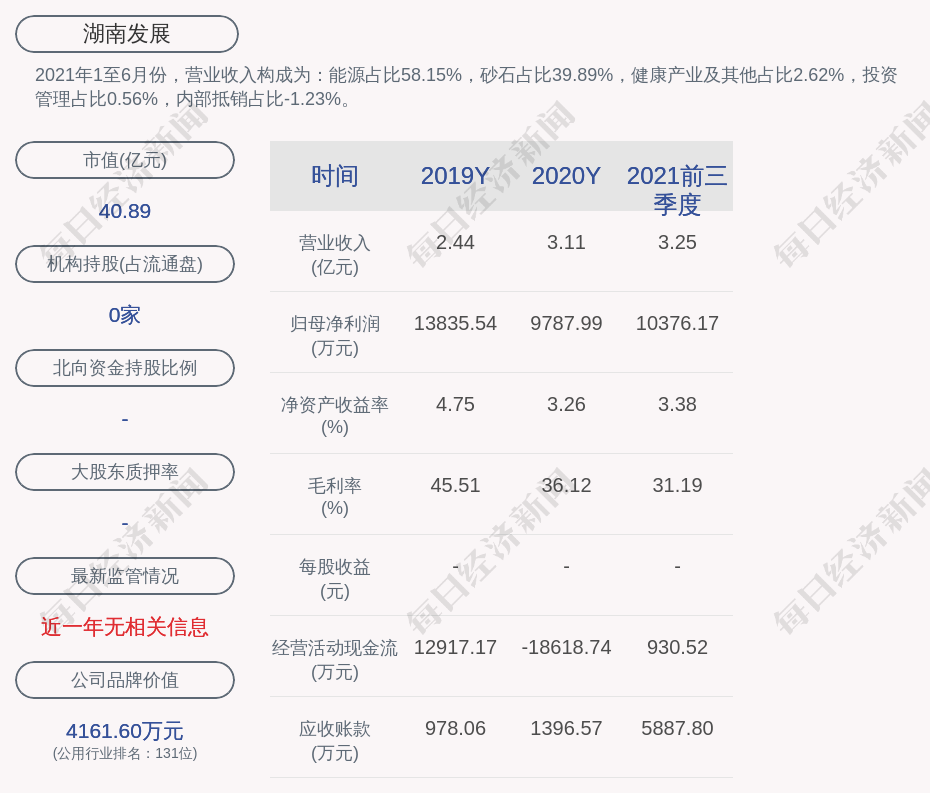This screenshot has height=793, width=930.
Task: Click net profit value 13835.54
Action: (455, 323)
